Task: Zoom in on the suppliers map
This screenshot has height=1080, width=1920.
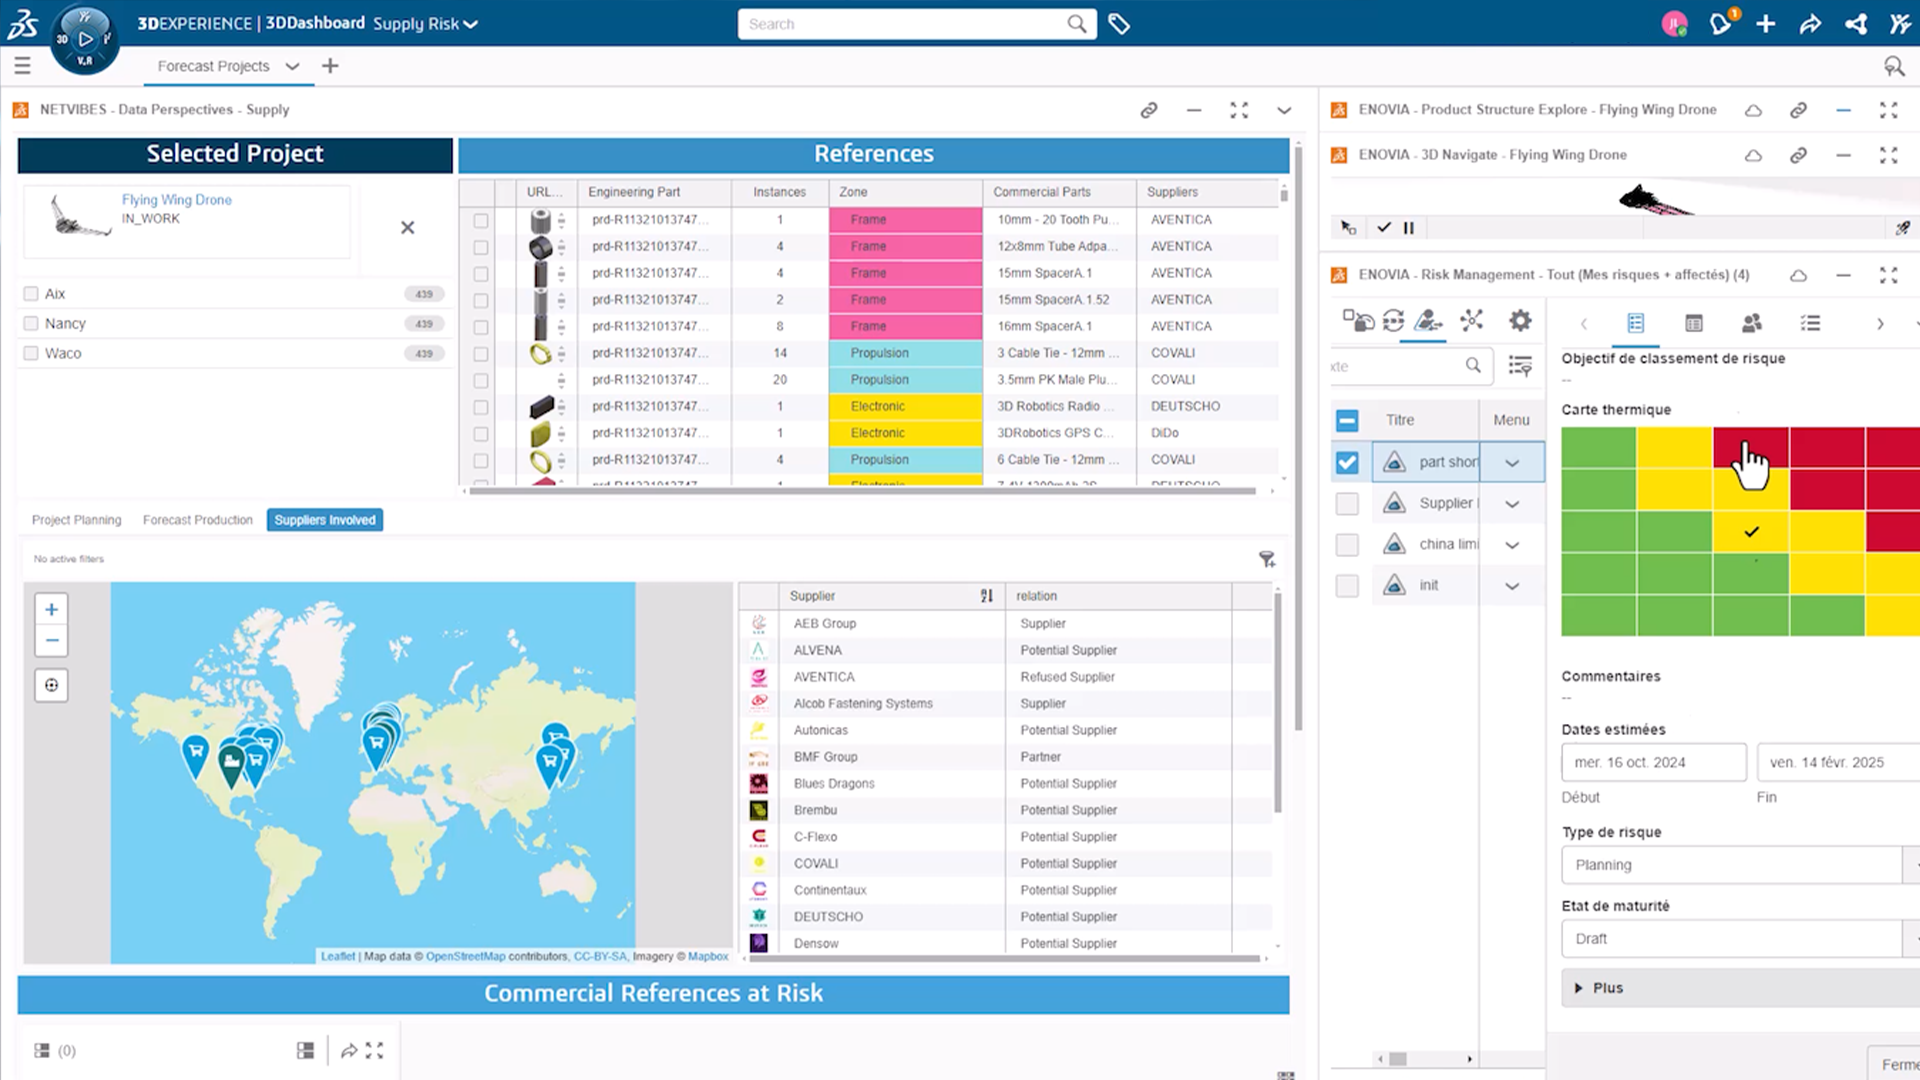Action: point(51,609)
